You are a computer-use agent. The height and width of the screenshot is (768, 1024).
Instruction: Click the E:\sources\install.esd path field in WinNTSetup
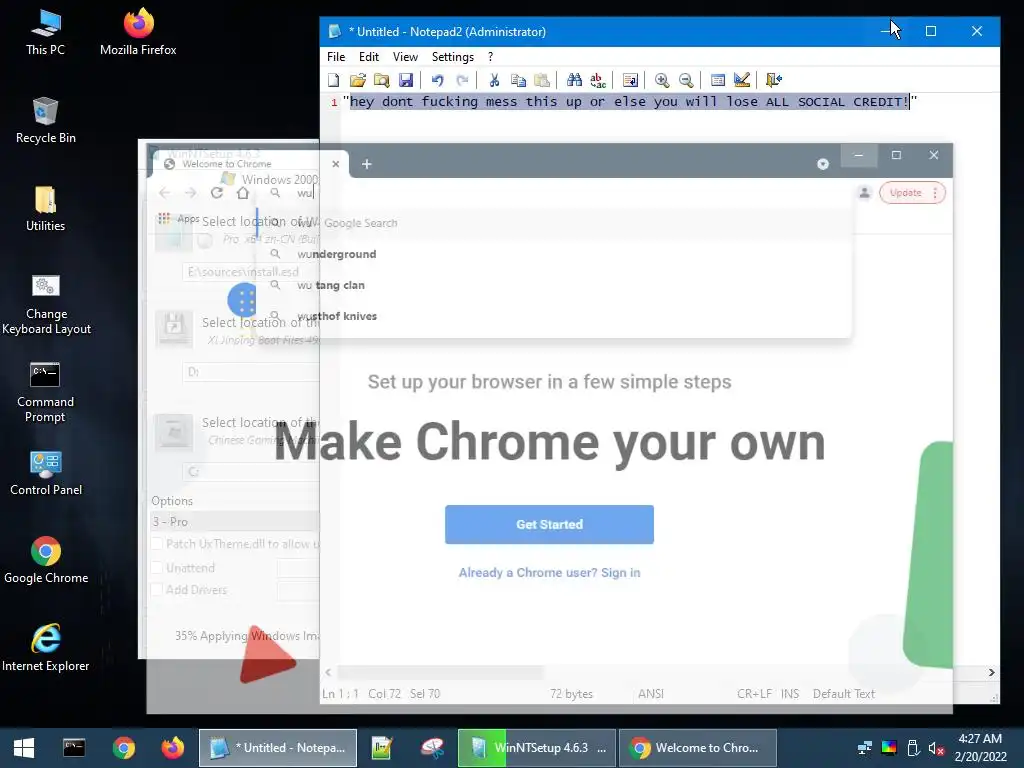tap(251, 272)
